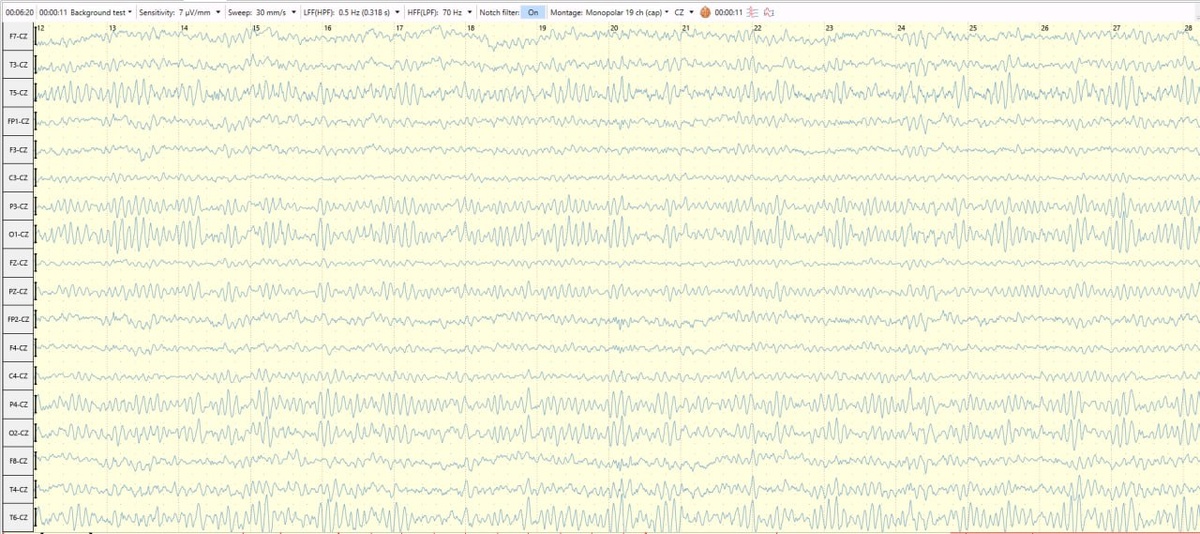Click the 21 second time marker

(686, 28)
